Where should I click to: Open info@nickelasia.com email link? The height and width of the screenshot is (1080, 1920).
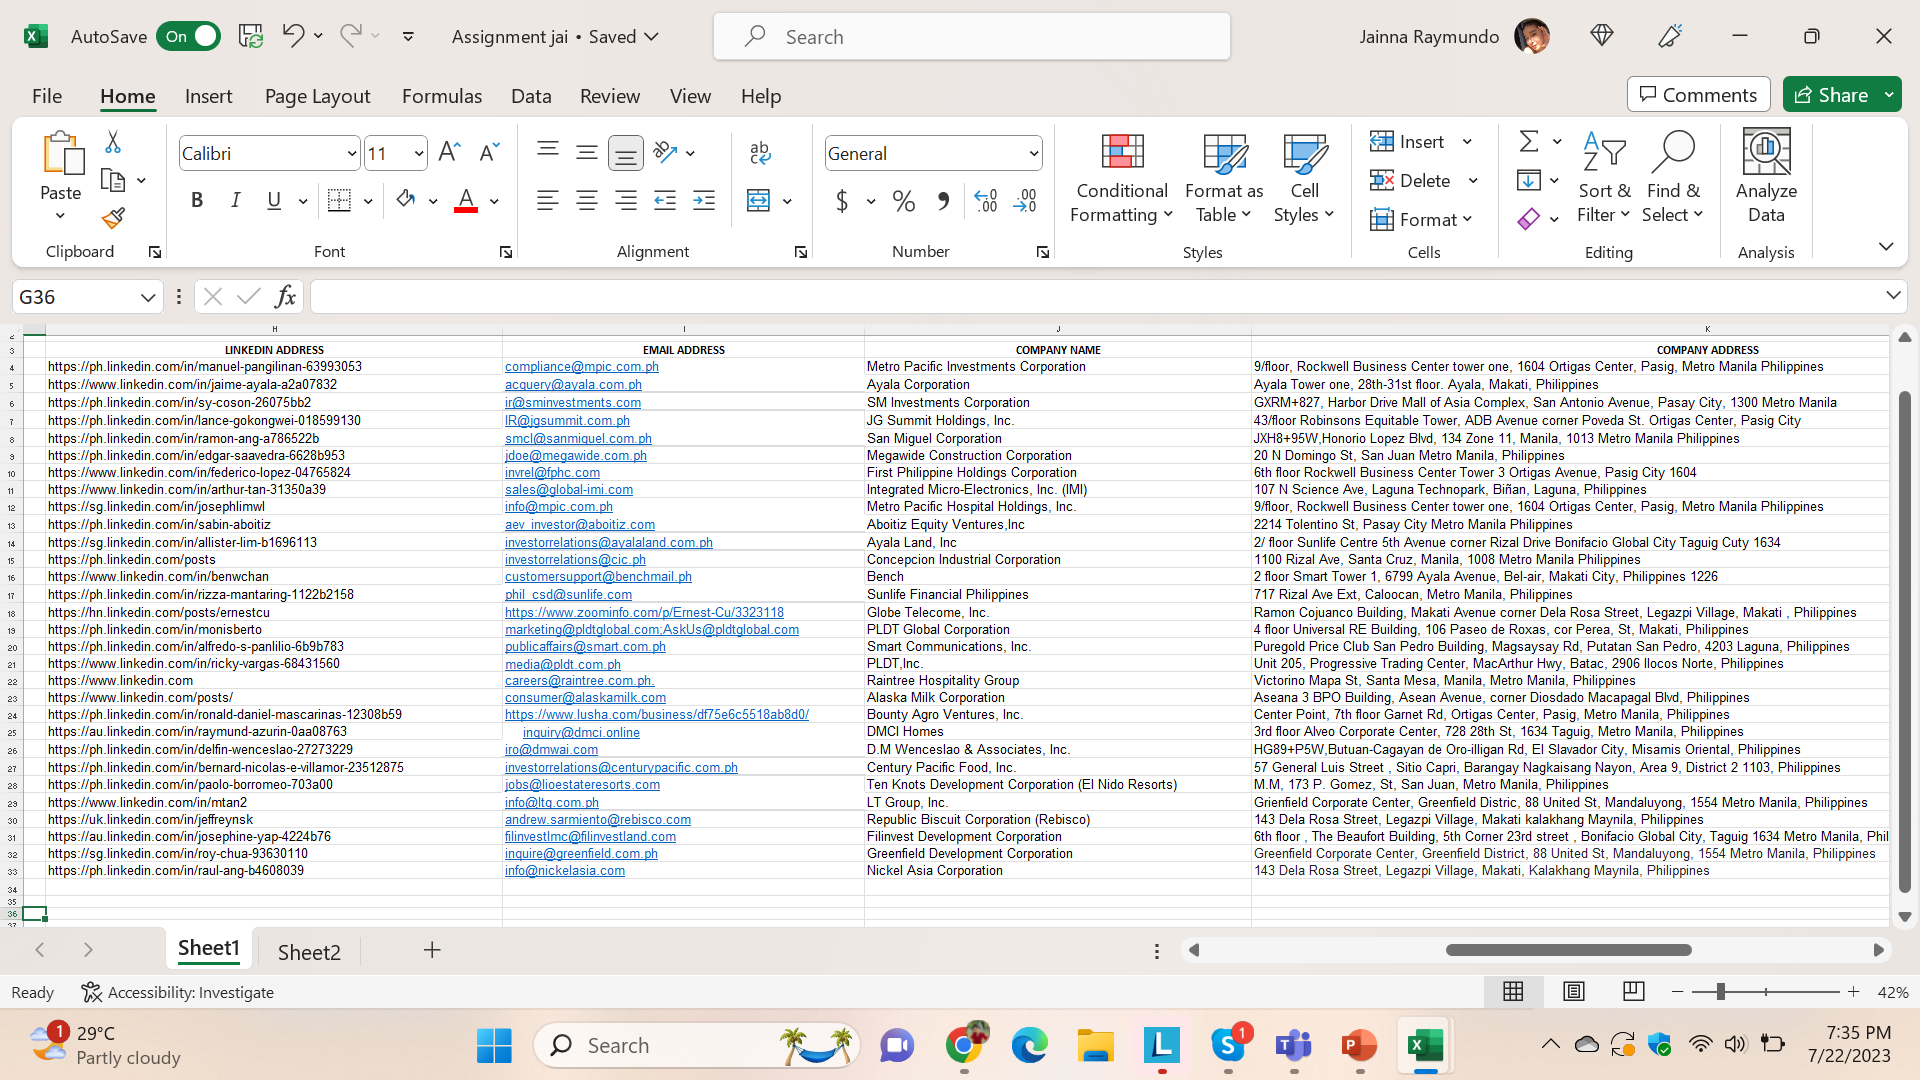click(564, 871)
